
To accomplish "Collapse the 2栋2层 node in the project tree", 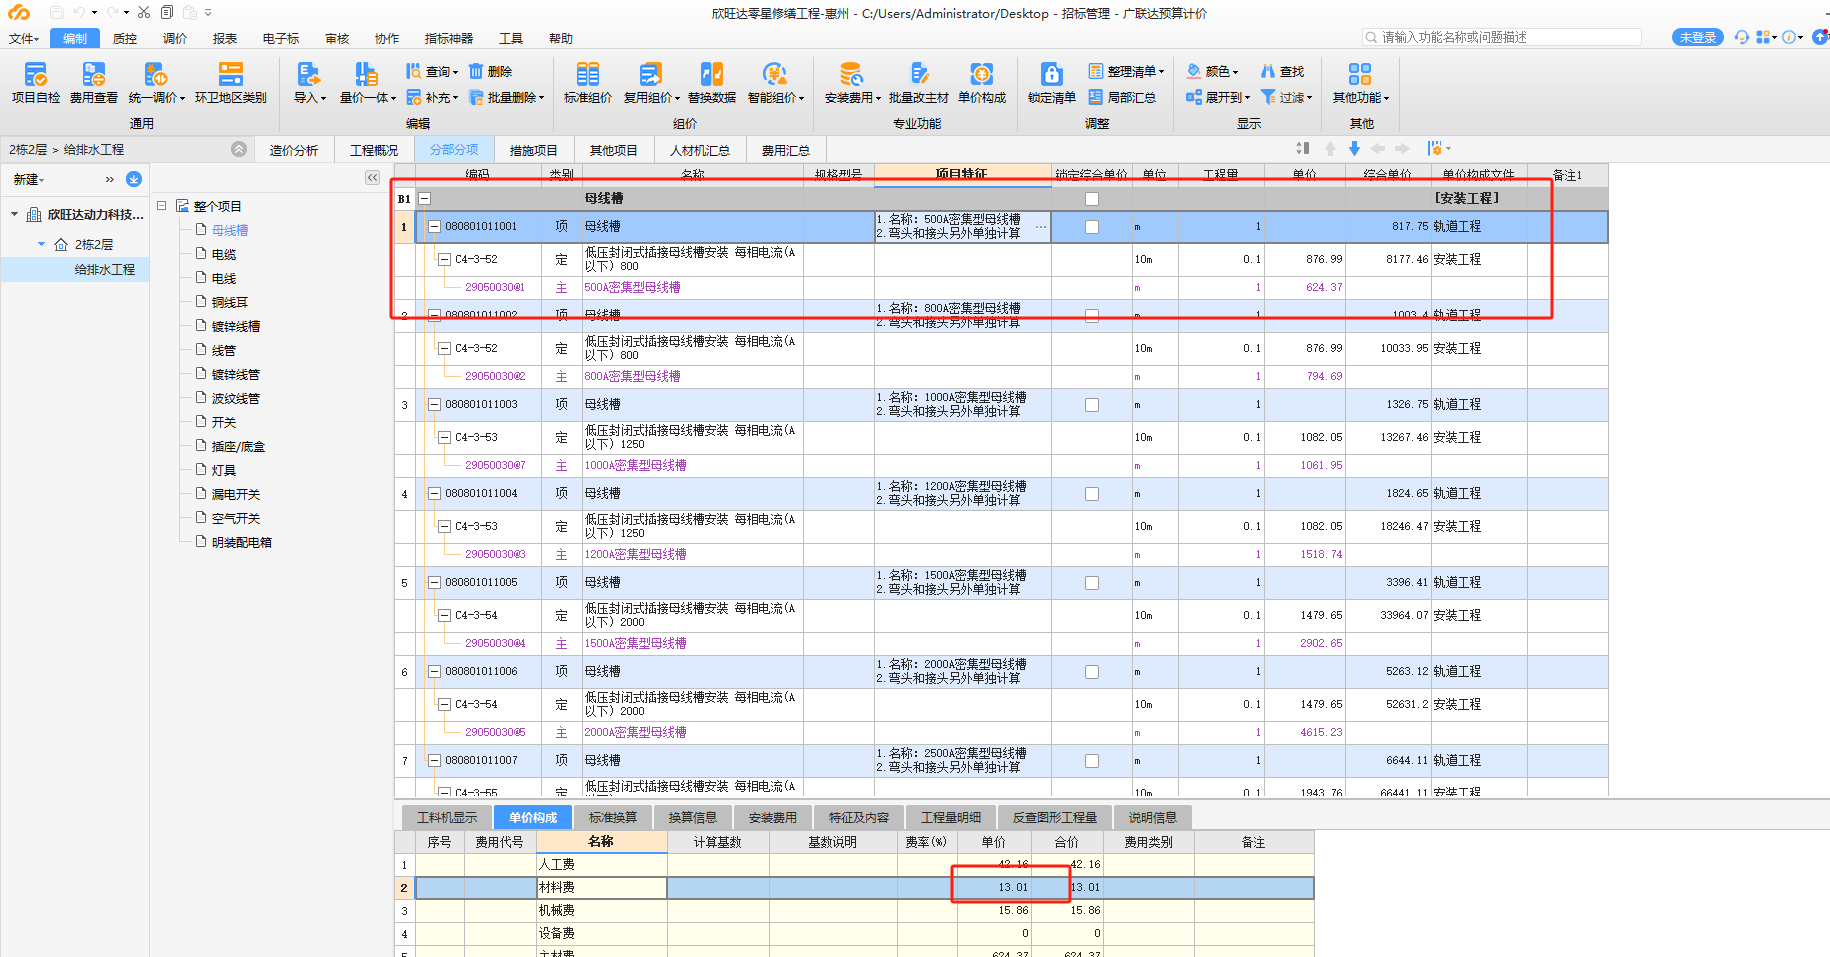I will 41,244.
